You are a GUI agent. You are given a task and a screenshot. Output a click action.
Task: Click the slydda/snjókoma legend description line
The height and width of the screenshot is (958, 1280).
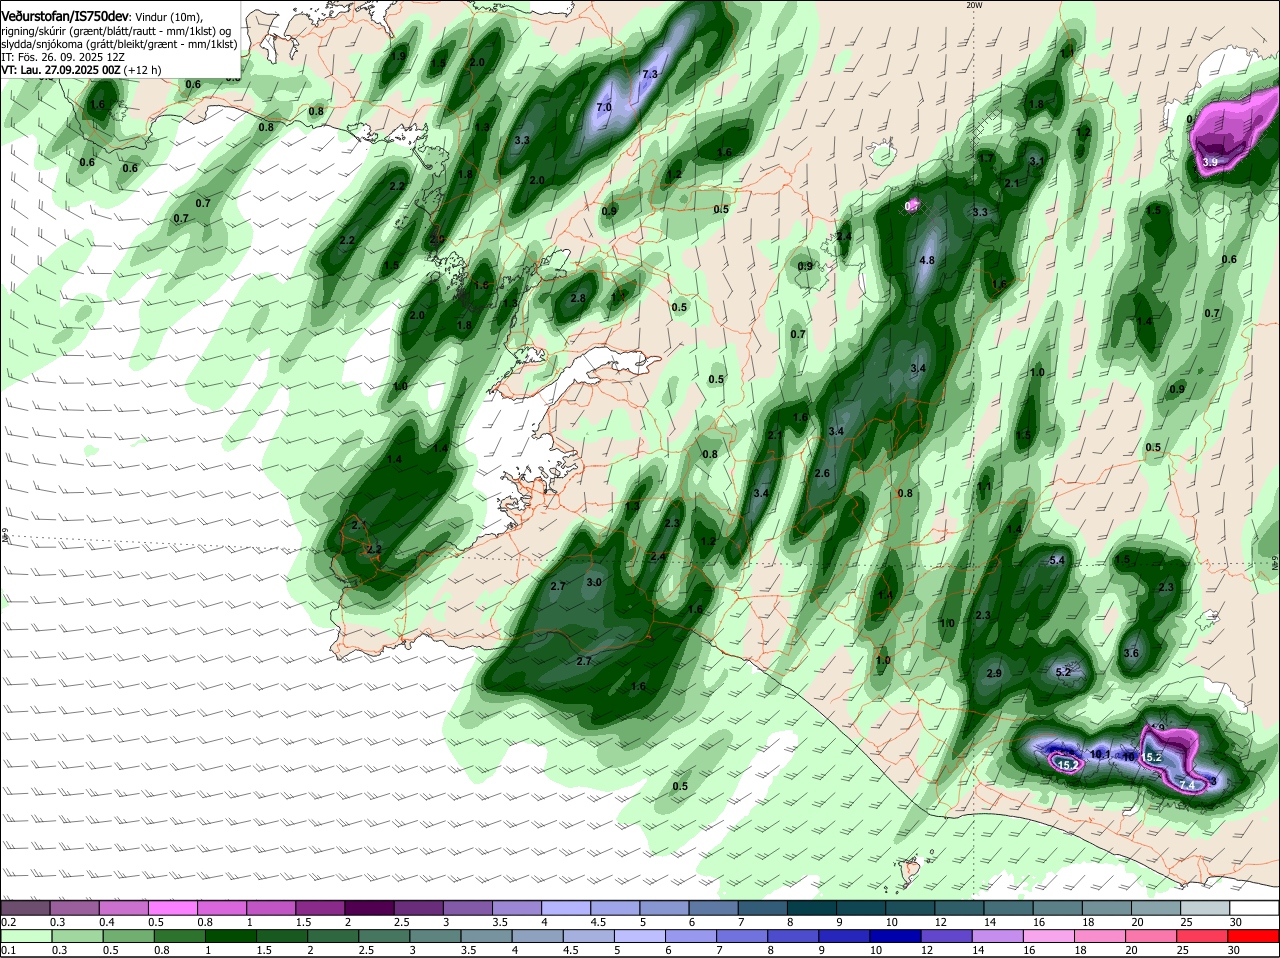pos(119,44)
